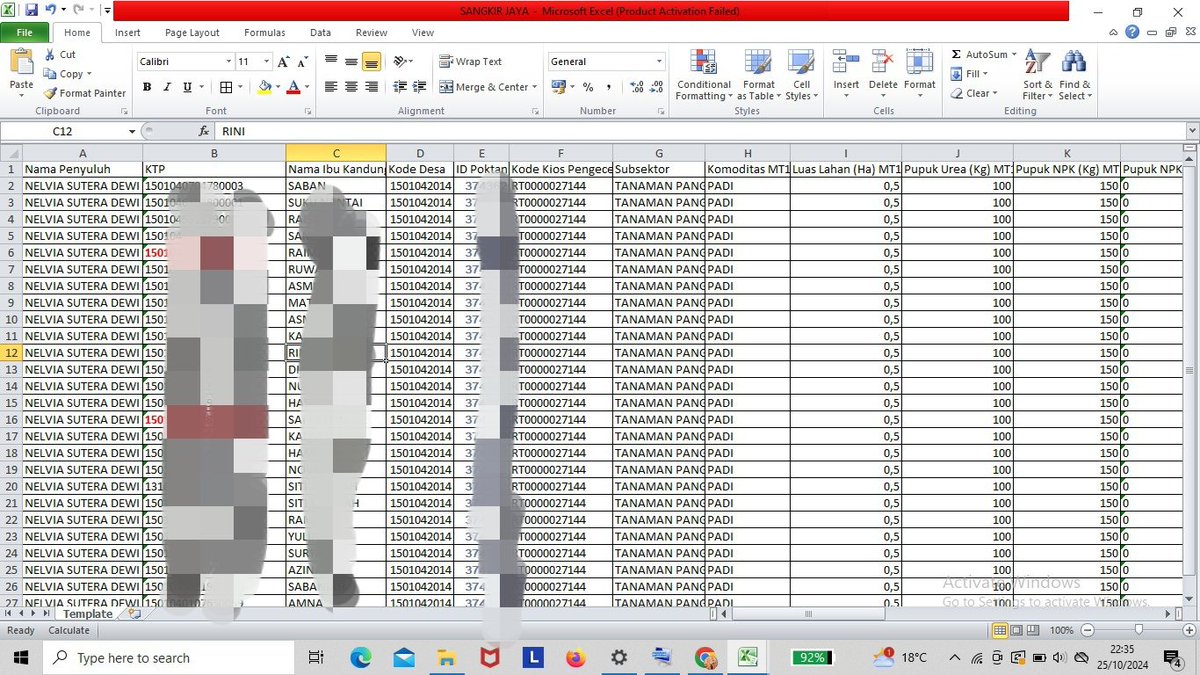Align text right
1200x675 pixels.
click(371, 87)
